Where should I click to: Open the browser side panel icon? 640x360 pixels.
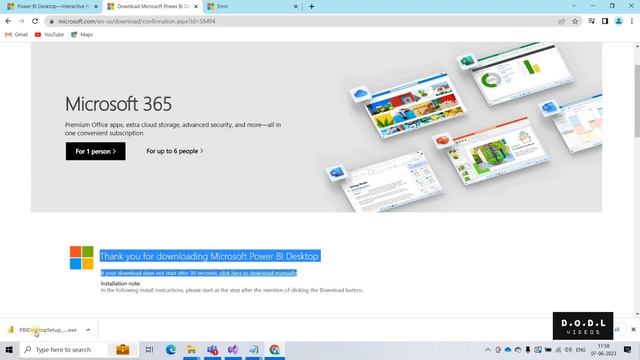click(x=605, y=21)
